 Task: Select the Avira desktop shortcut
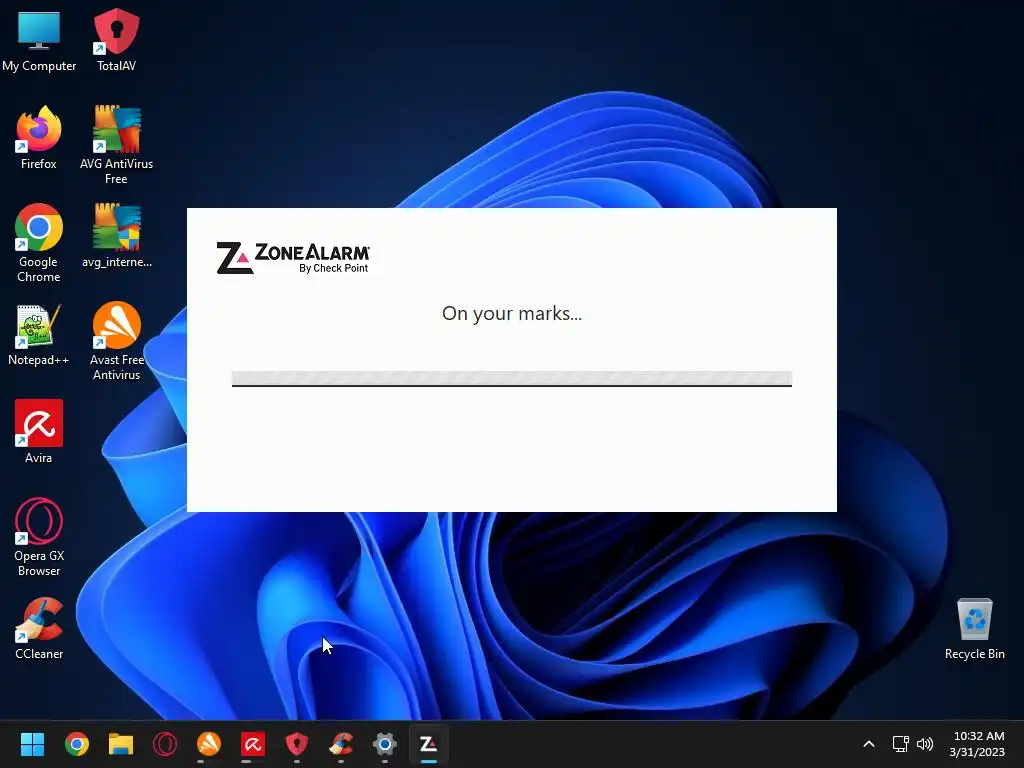(x=39, y=432)
